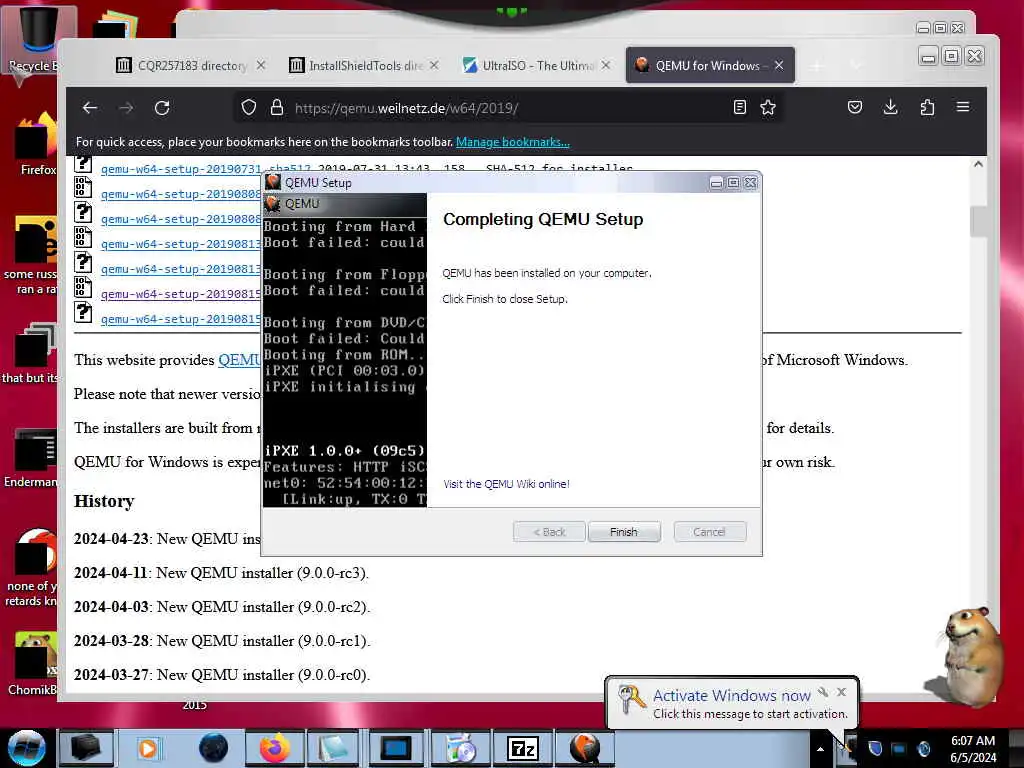Close the Activate Windows balloon
This screenshot has height=768, width=1024.
841,692
